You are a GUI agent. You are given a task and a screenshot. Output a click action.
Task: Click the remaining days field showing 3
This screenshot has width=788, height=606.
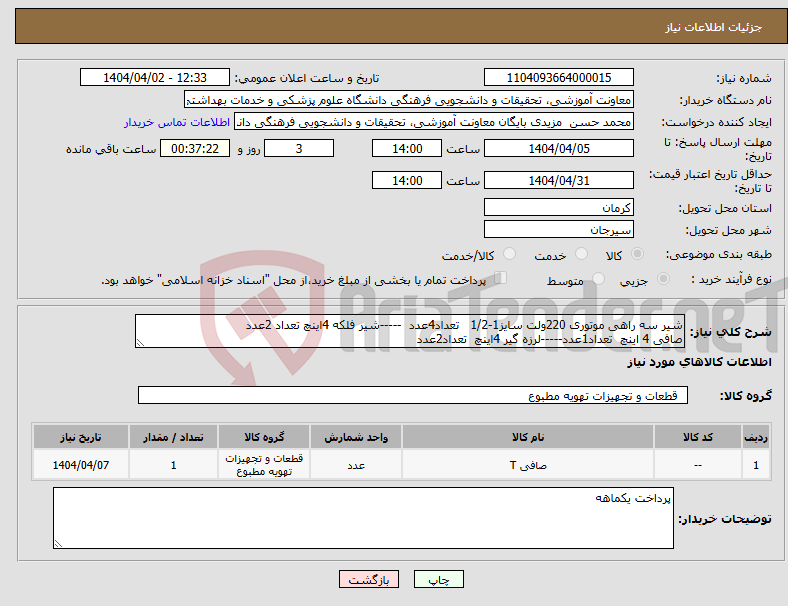(x=299, y=148)
